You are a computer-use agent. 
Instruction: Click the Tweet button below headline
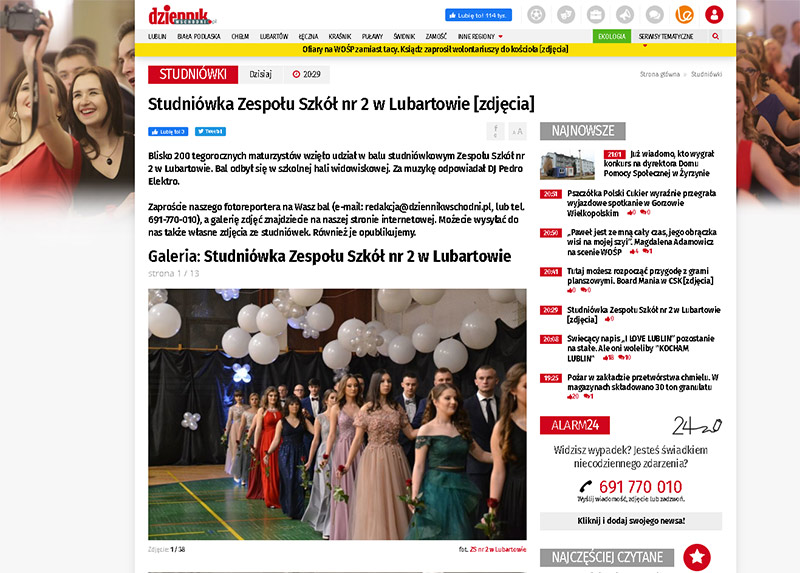[210, 132]
